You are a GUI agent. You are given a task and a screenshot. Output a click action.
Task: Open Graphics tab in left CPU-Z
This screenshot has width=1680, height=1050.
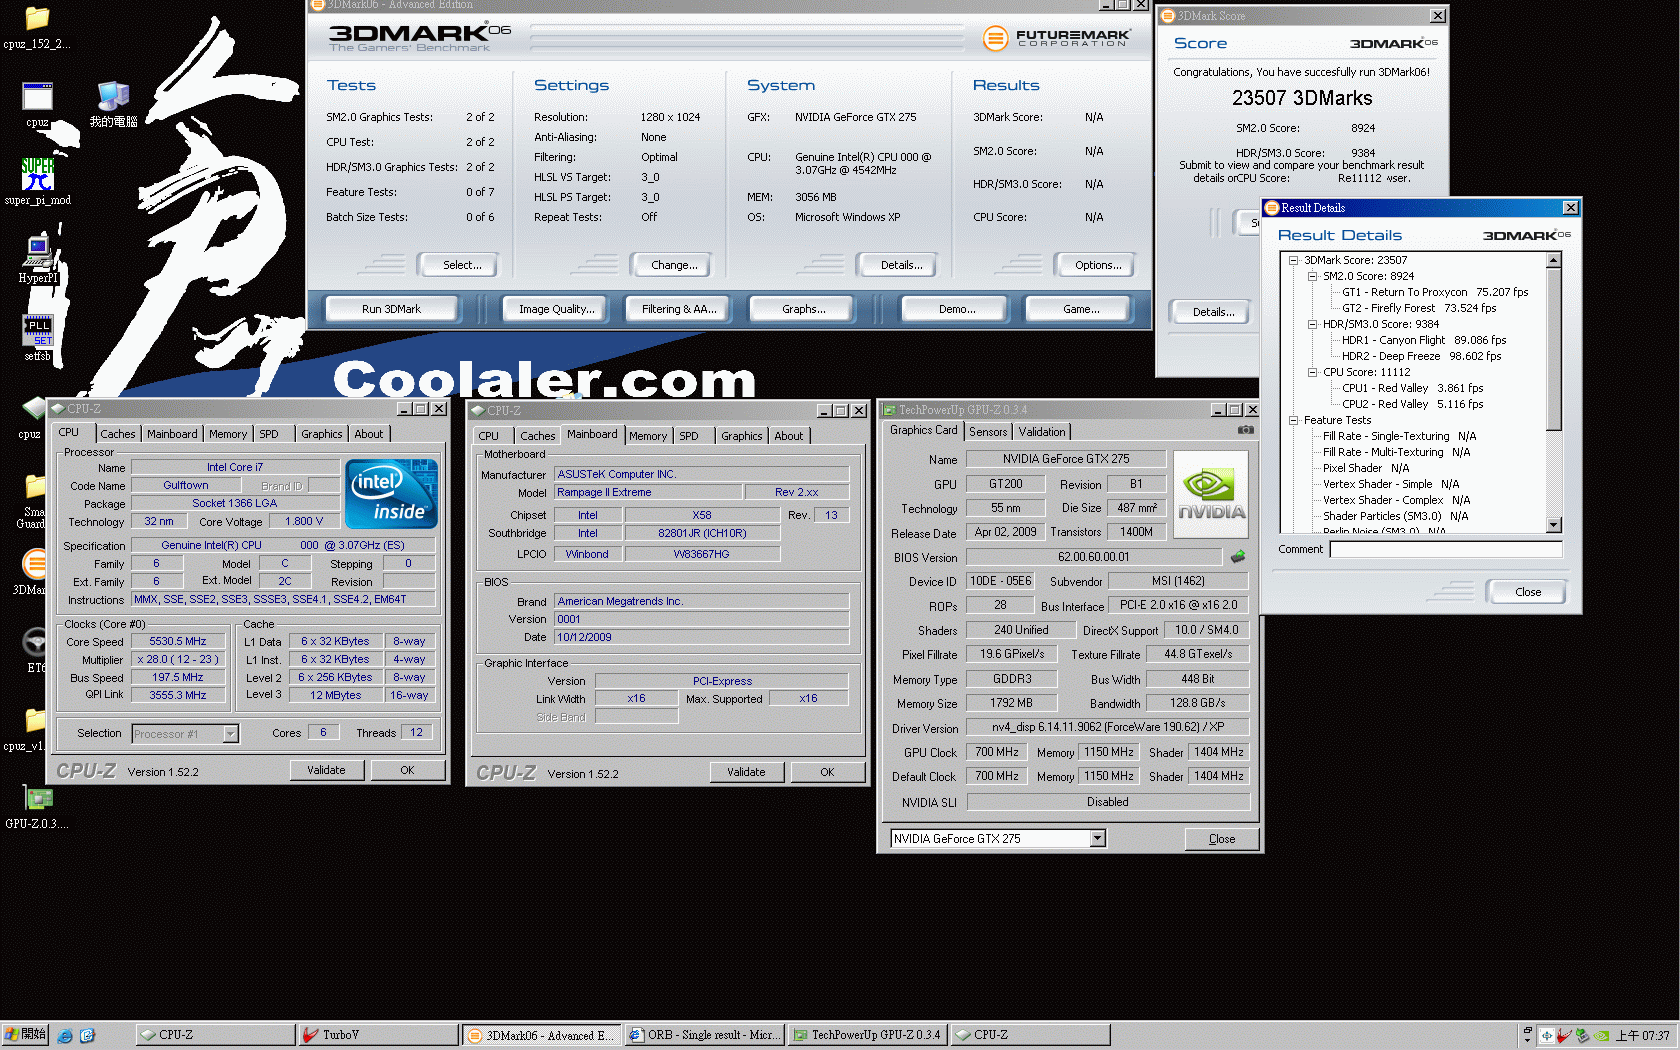[322, 434]
